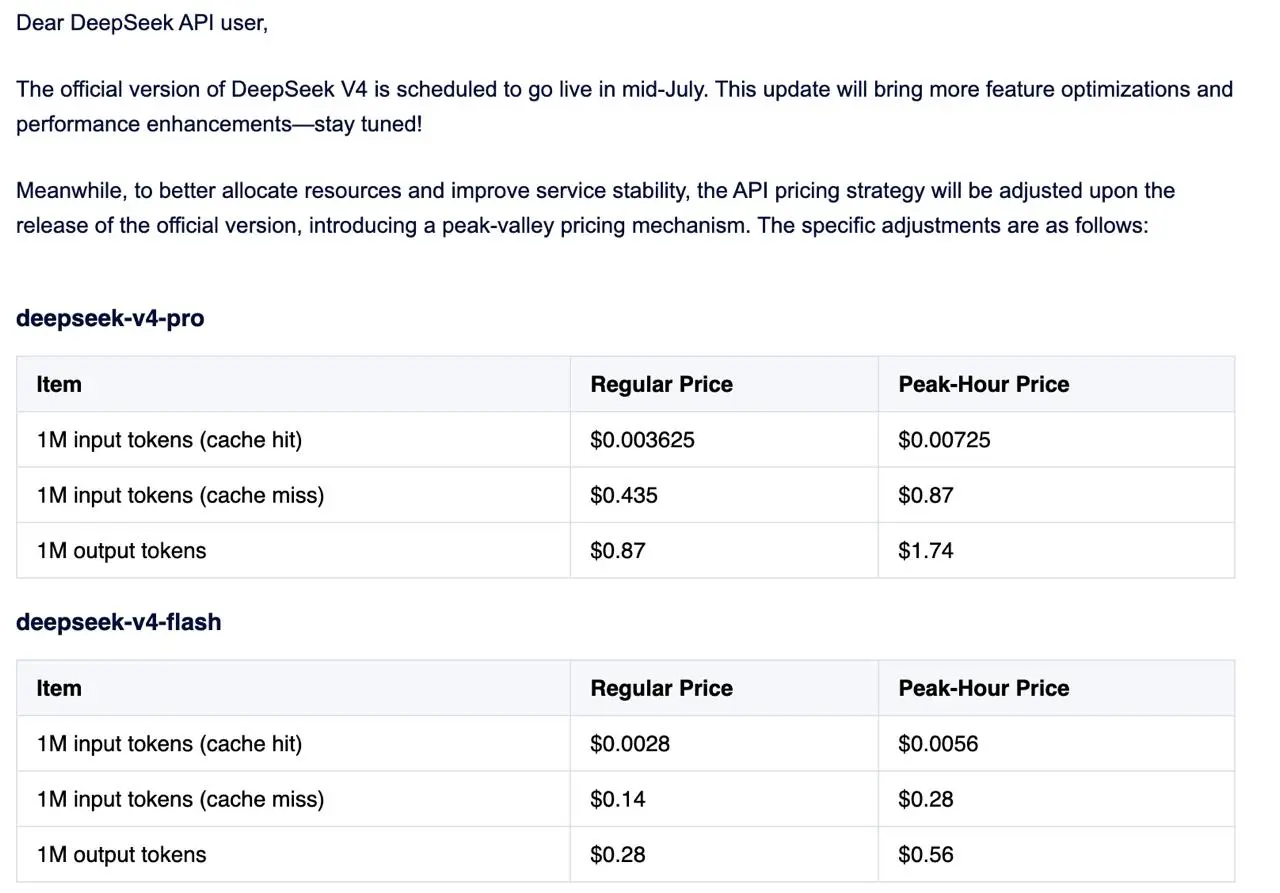Viewport: 1280px width, 893px height.
Task: Click the pro table Peak-Hour Price header
Action: 984,385
